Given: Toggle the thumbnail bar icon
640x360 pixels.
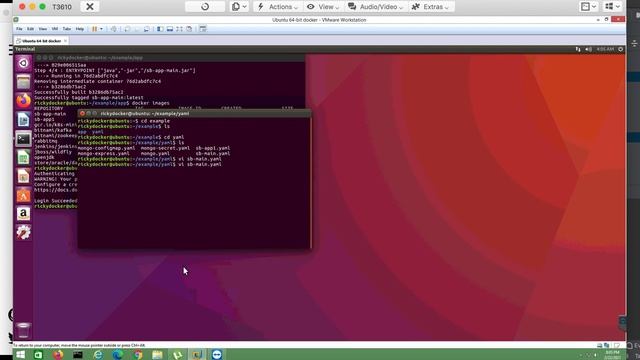Looking at the screenshot, I should coord(170,29).
